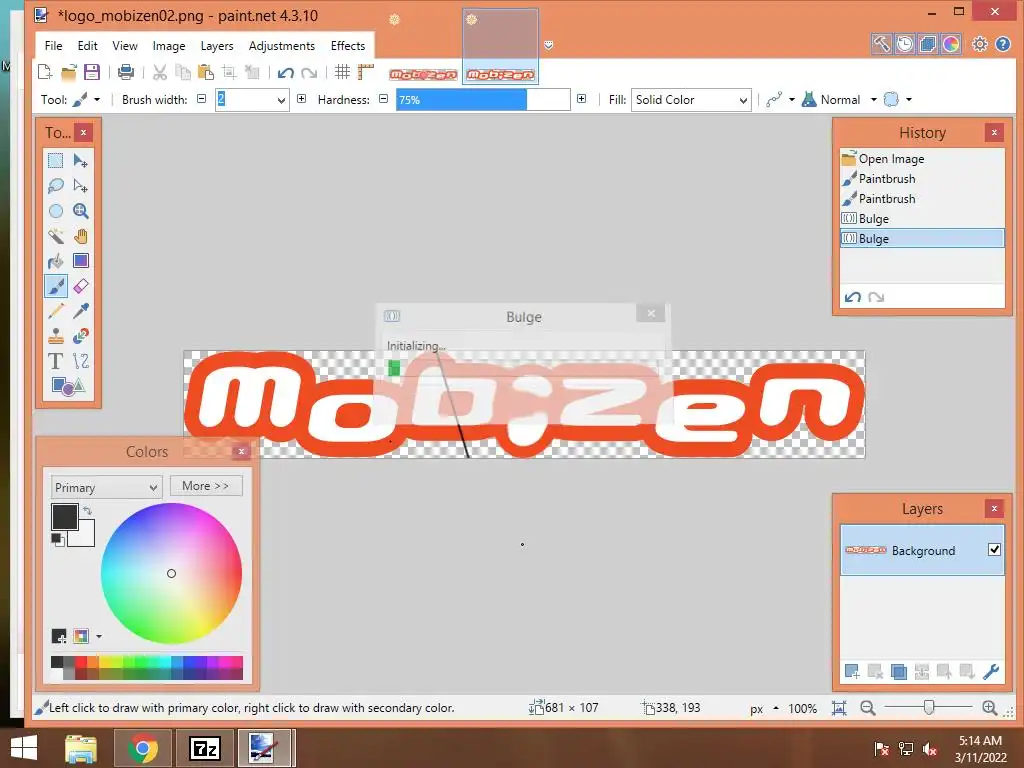
Task: Decrease brush width with minus button
Action: (202, 99)
